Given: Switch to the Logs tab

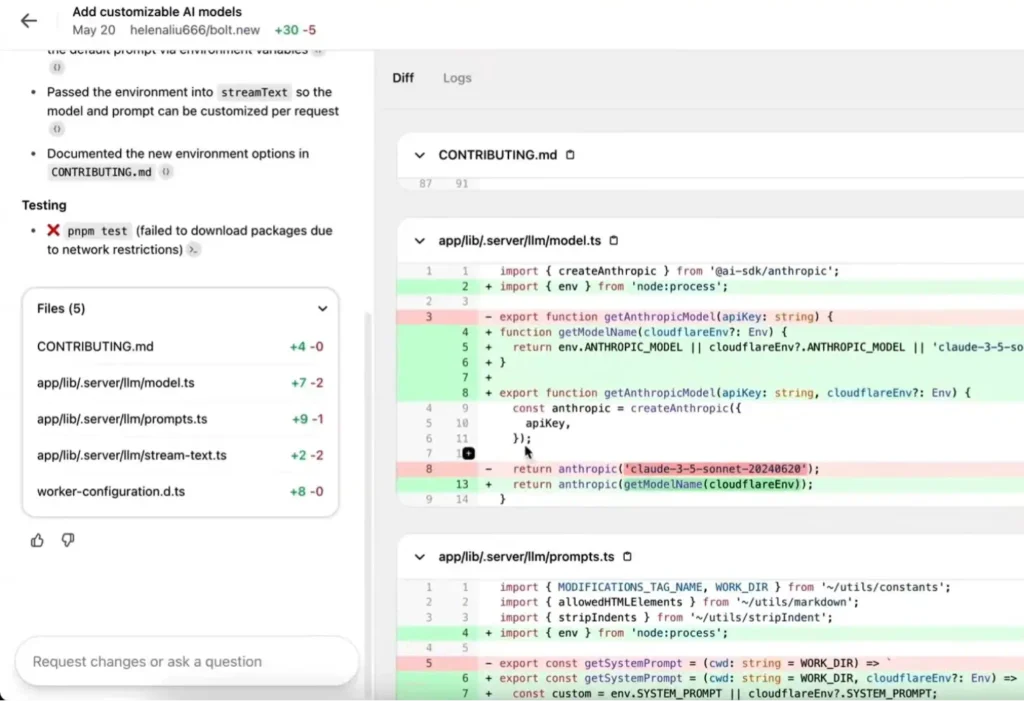Looking at the screenshot, I should (457, 78).
